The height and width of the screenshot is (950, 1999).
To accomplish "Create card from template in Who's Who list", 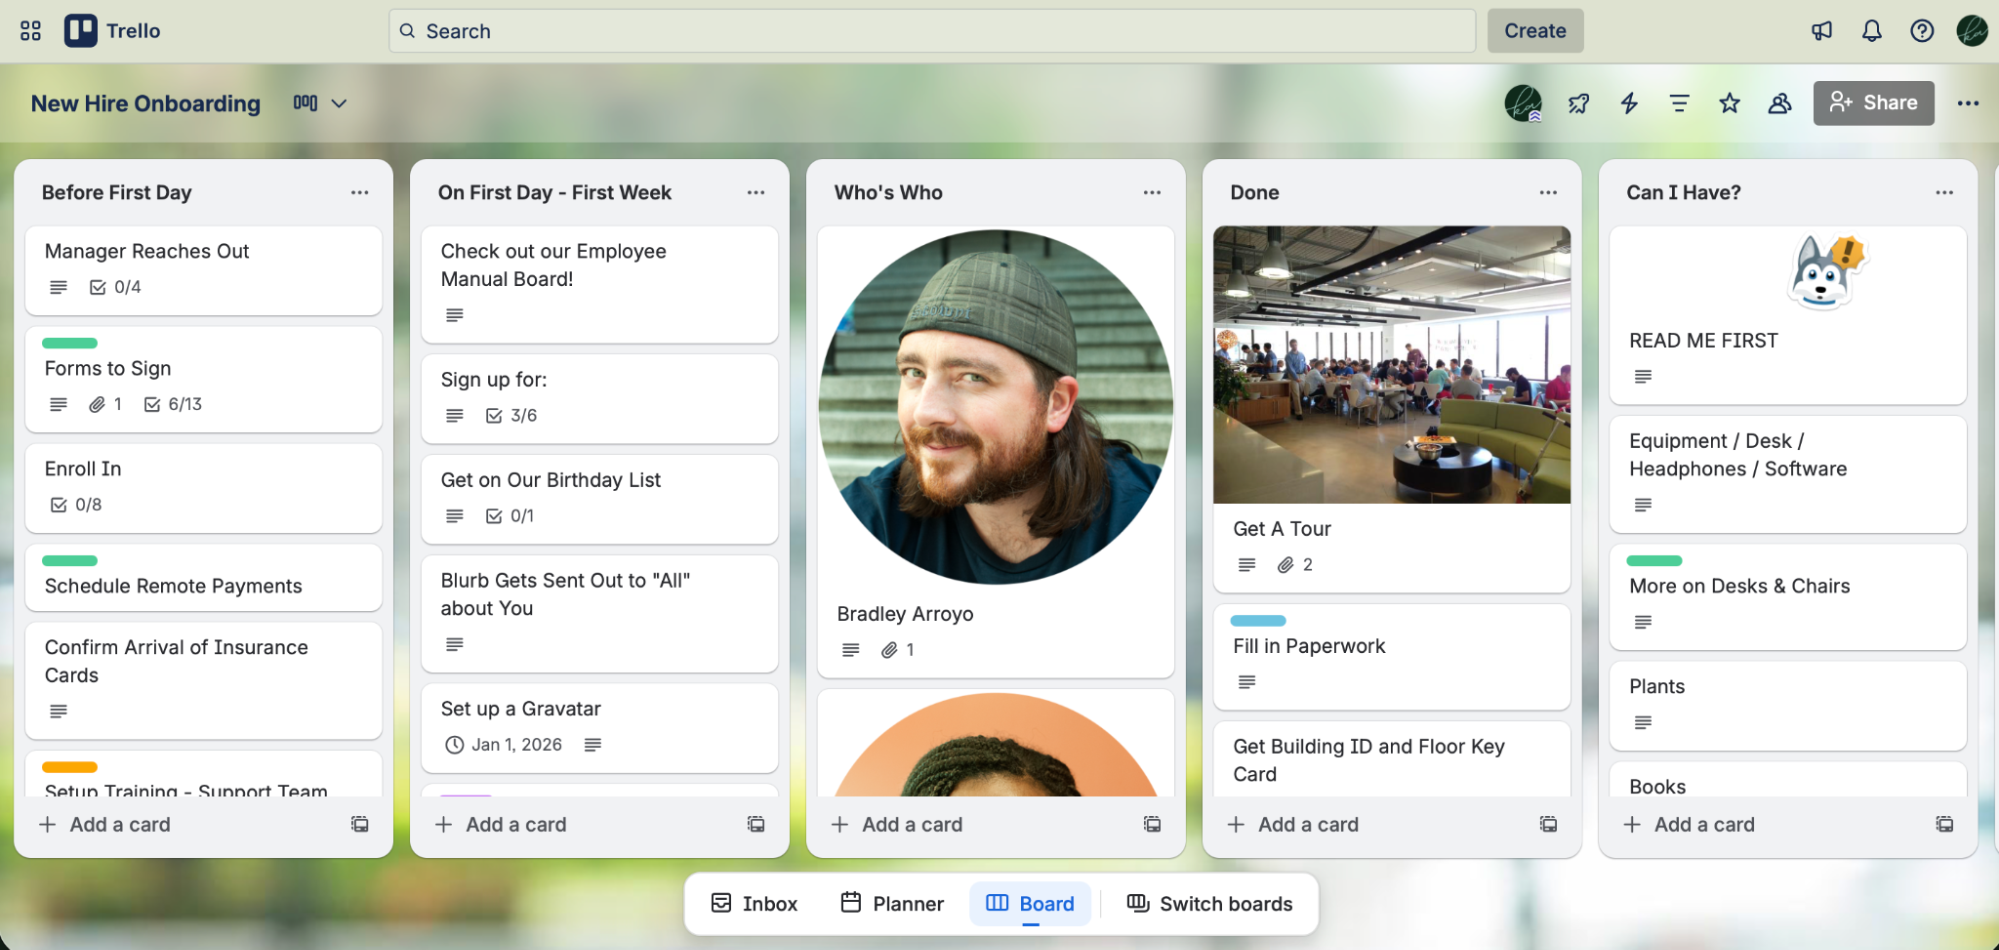I will pyautogui.click(x=1152, y=824).
